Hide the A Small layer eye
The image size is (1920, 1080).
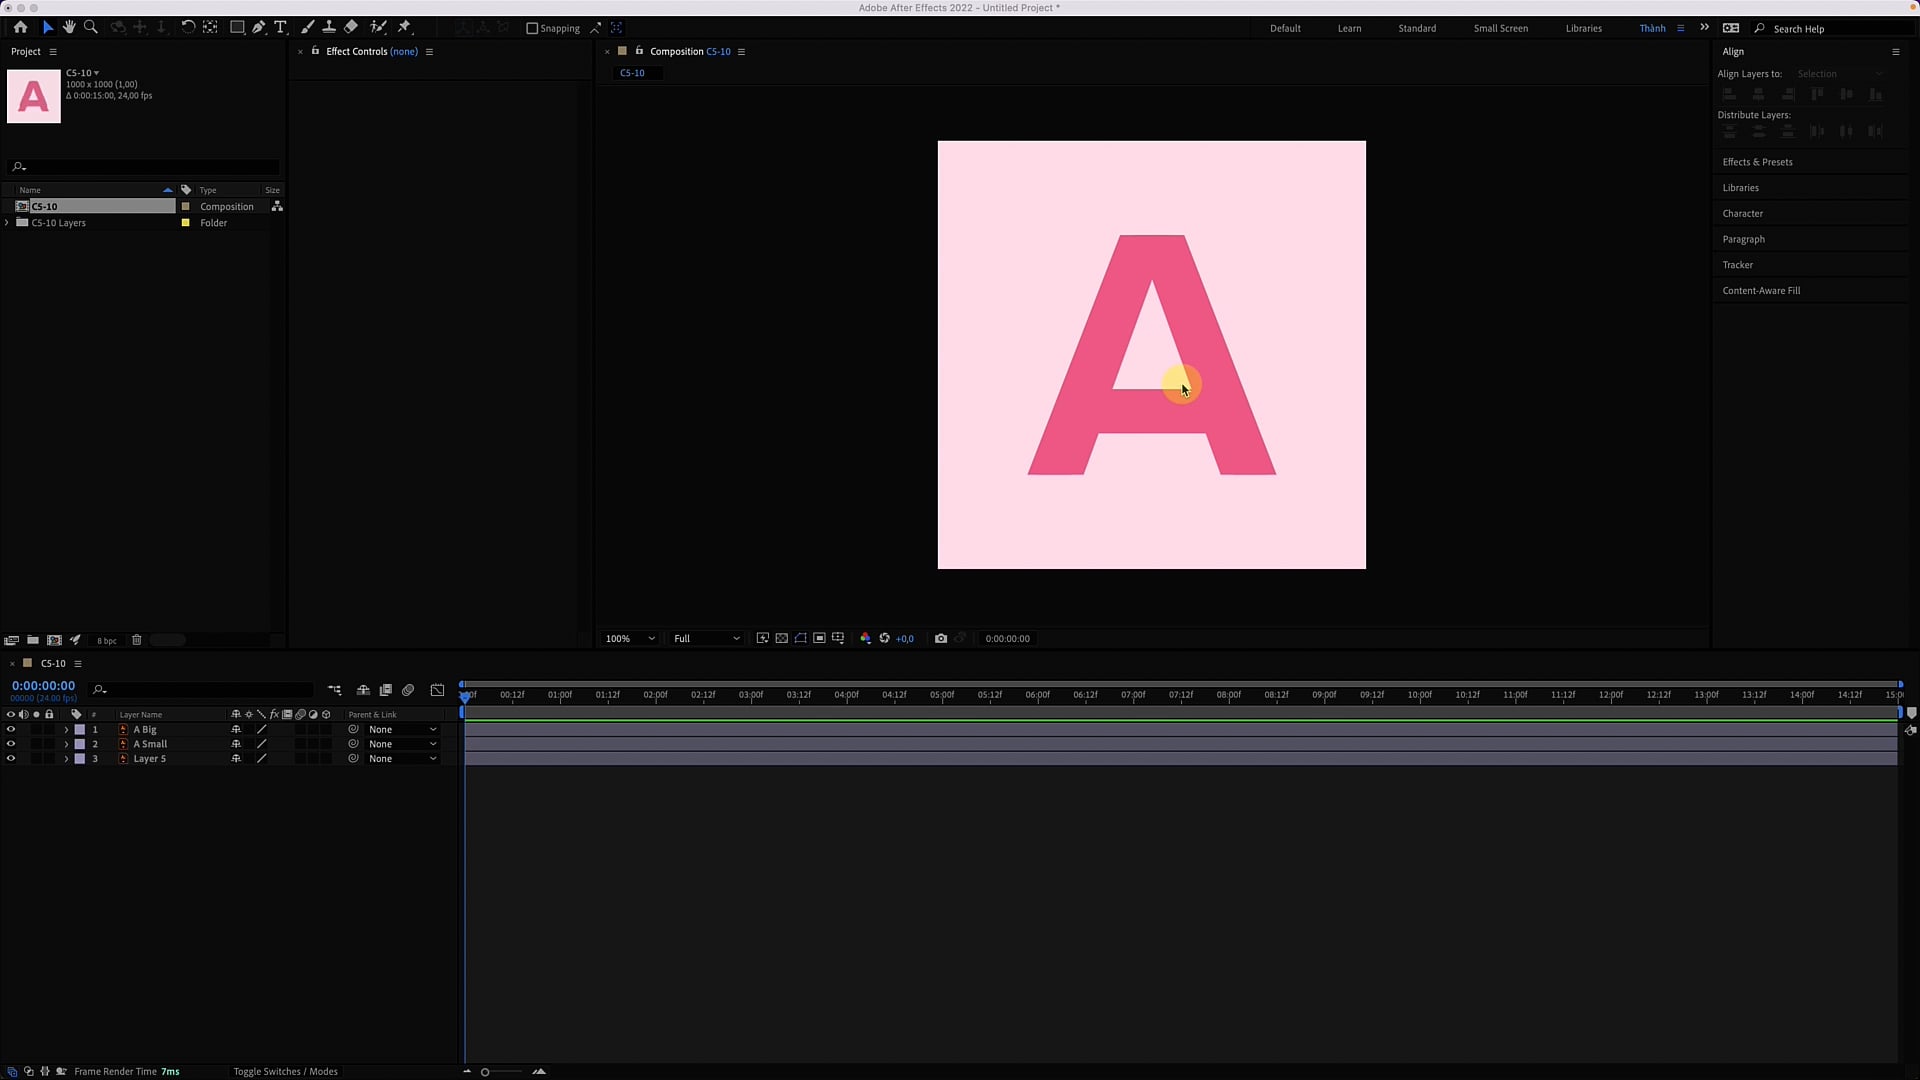tap(11, 744)
